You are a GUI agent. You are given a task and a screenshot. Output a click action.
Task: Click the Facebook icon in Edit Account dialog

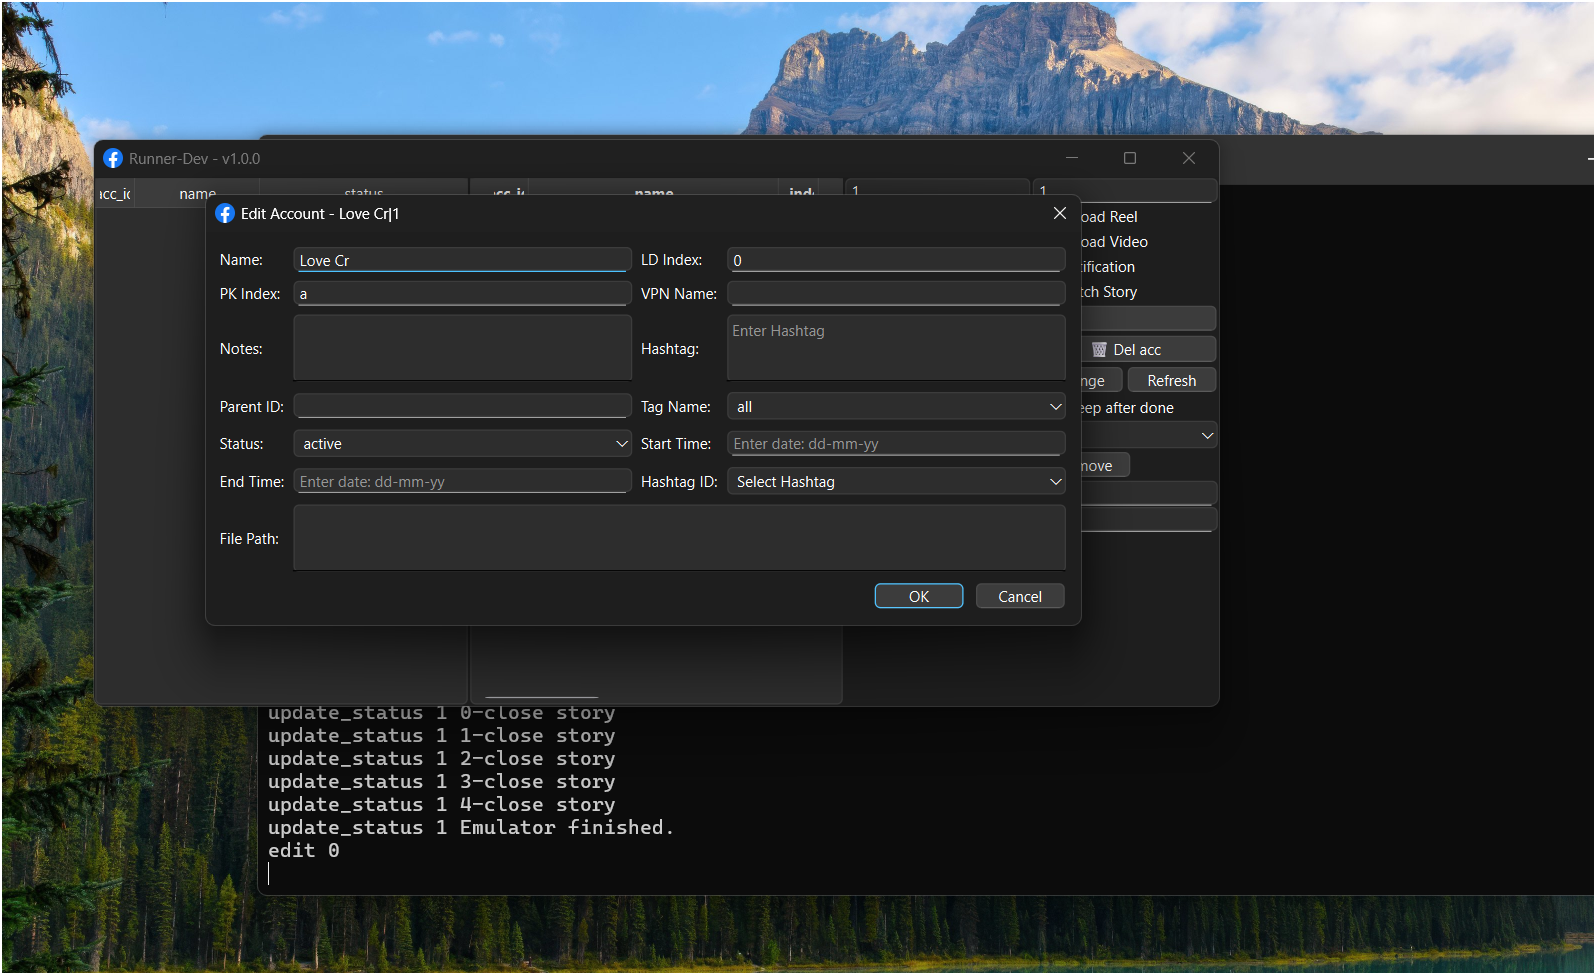point(225,214)
